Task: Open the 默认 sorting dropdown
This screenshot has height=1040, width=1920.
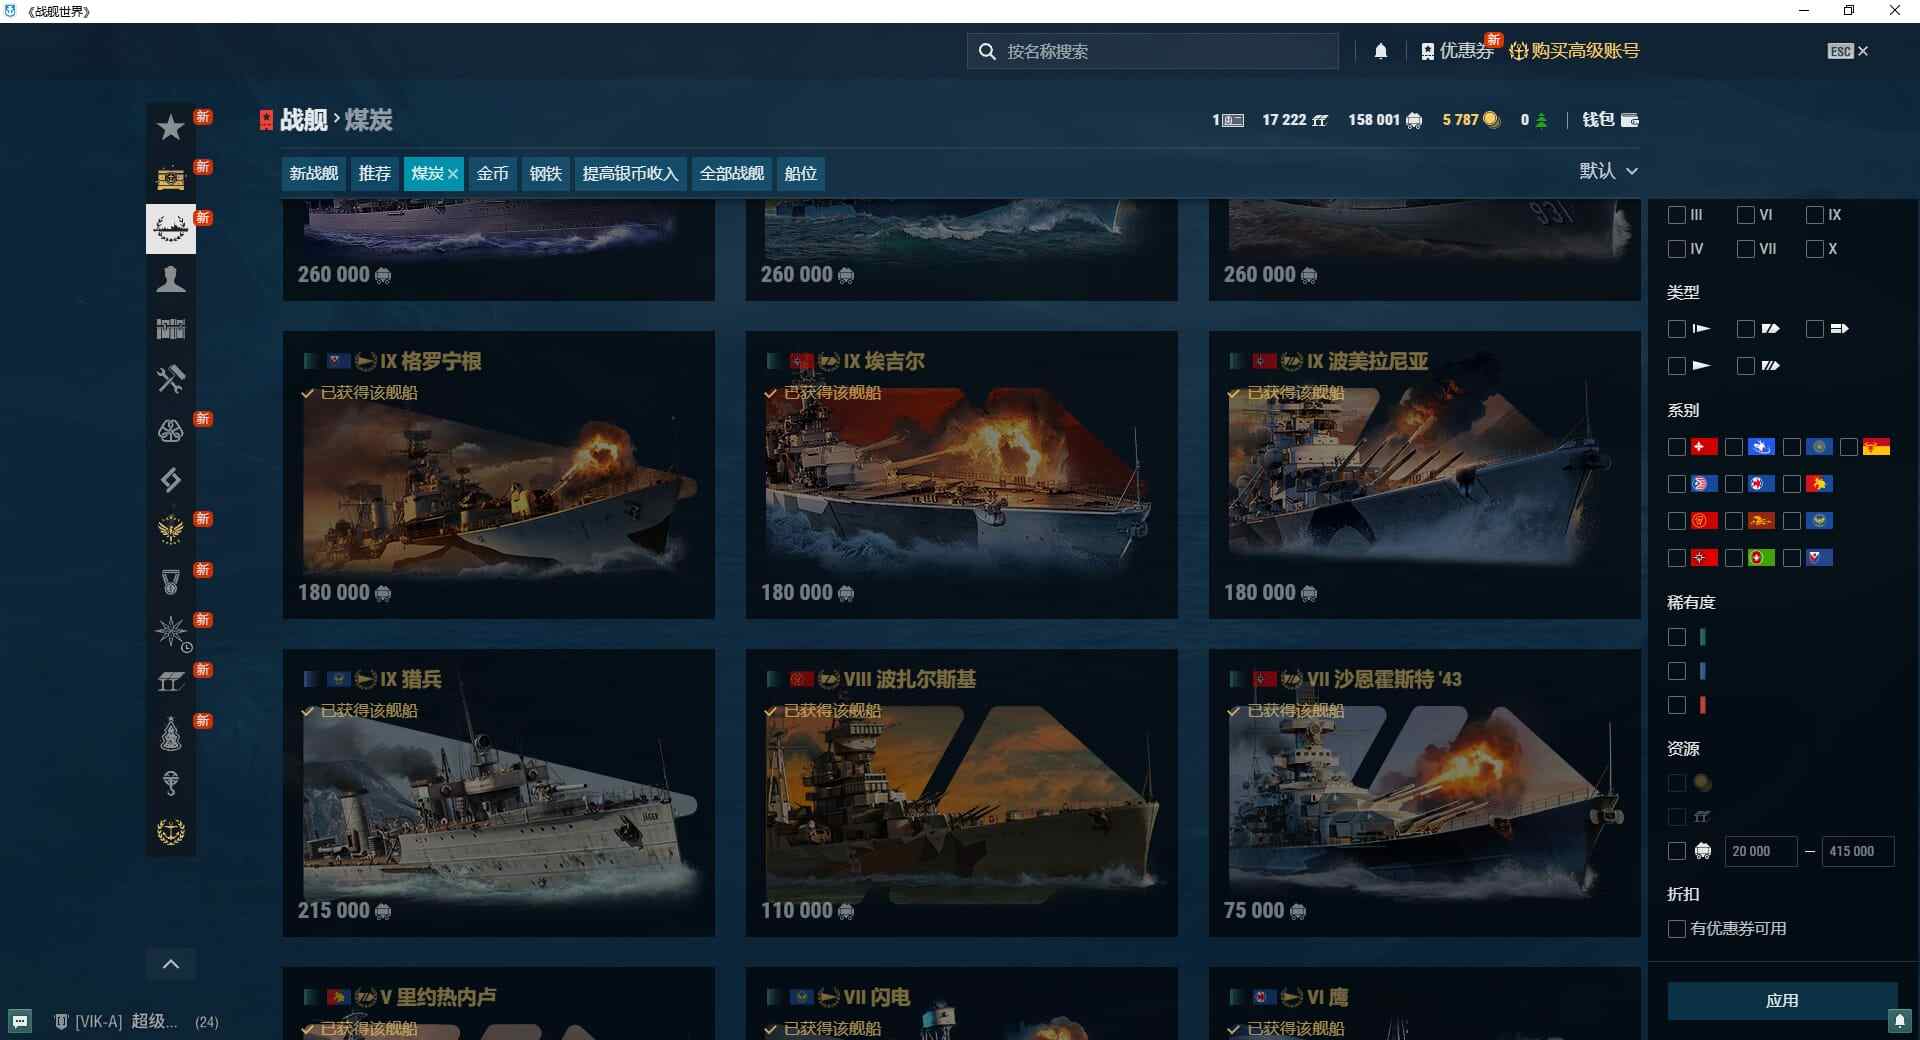Action: click(x=1608, y=171)
